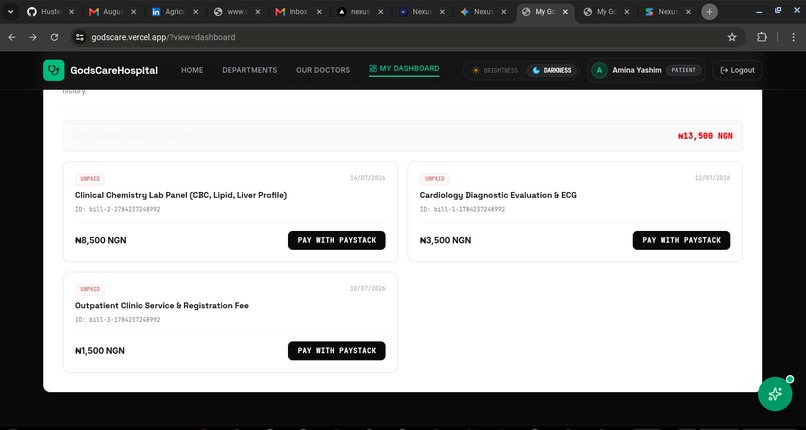Click the GodsCareHospital stethoscope logo icon
806x430 pixels.
(53, 70)
